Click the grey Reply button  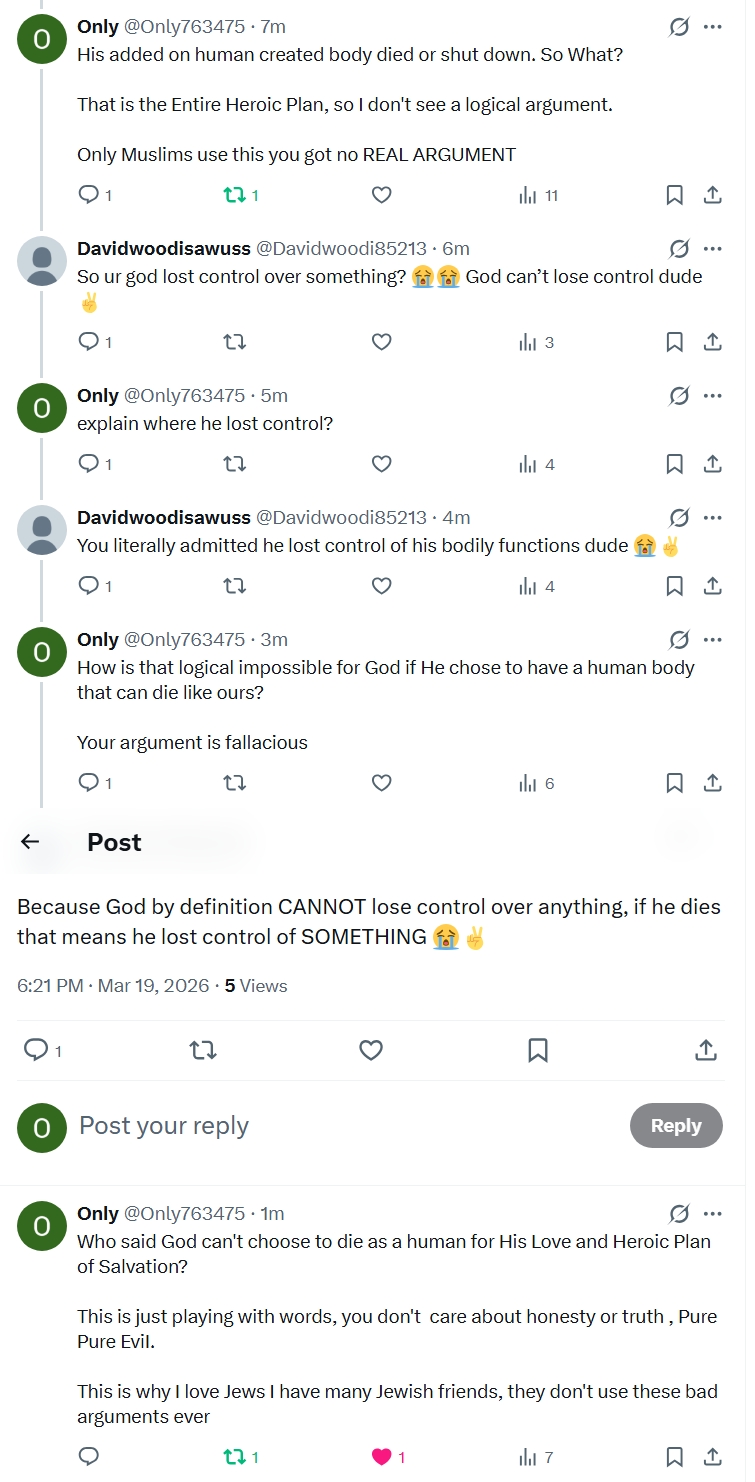tap(676, 1125)
